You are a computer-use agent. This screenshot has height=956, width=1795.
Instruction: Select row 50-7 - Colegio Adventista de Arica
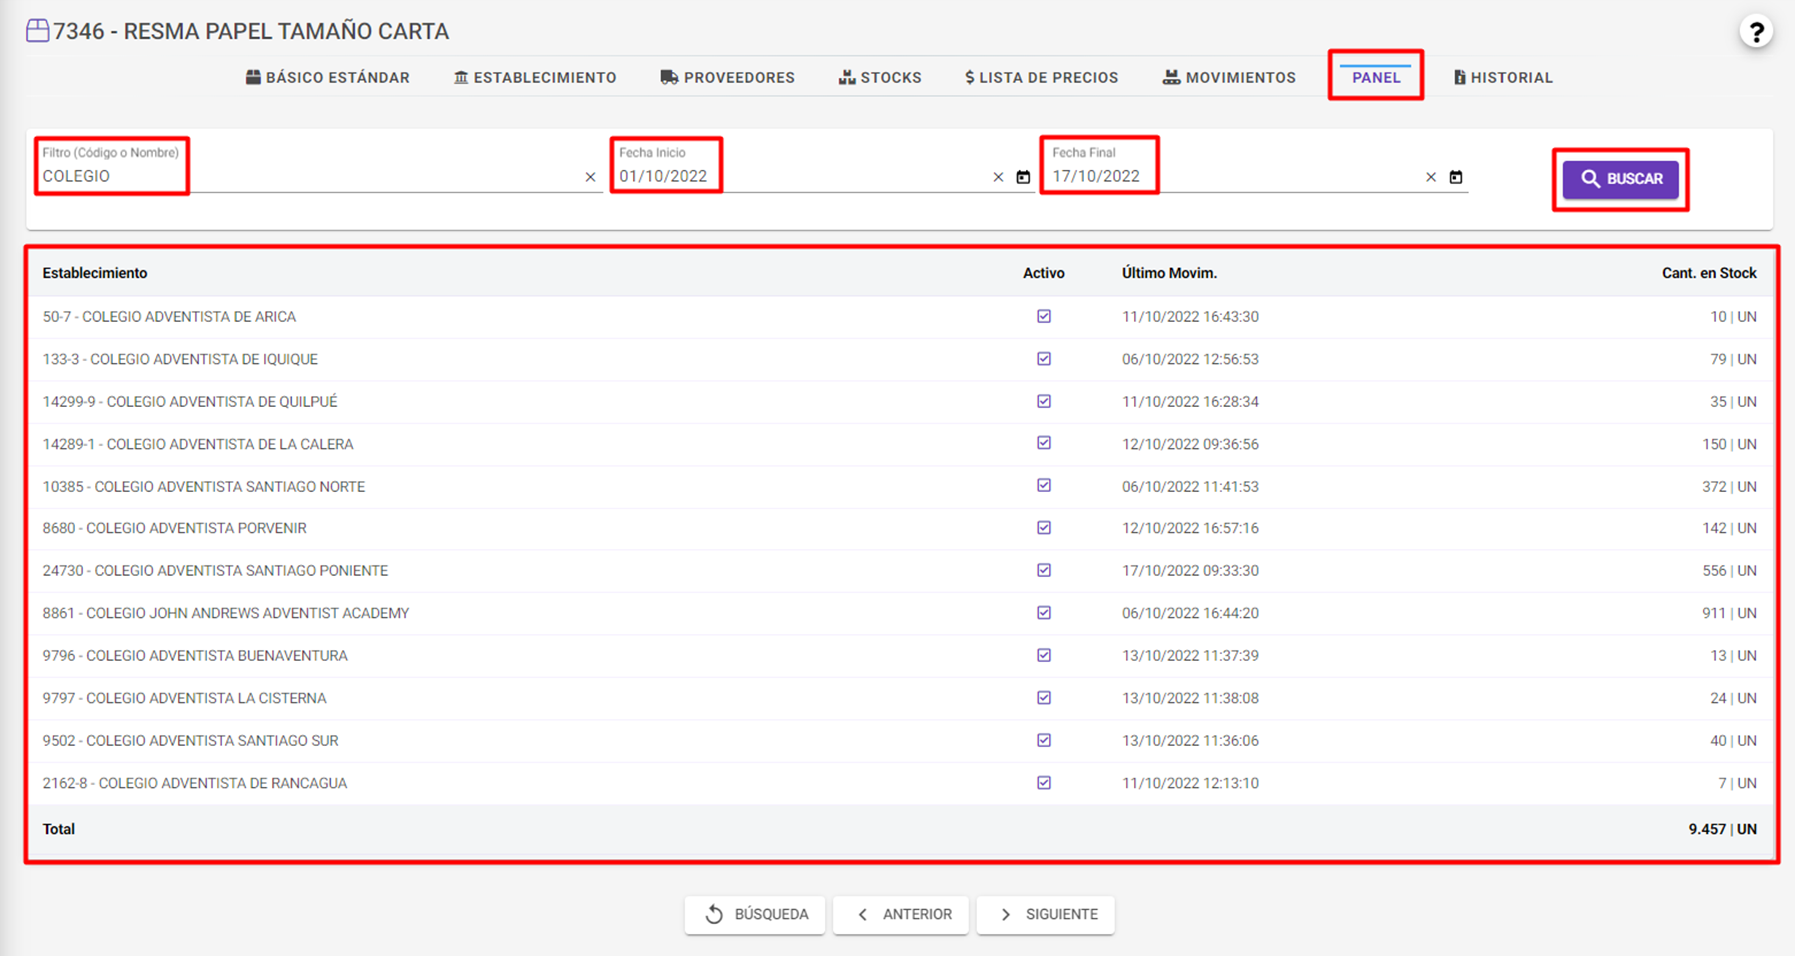pos(900,317)
